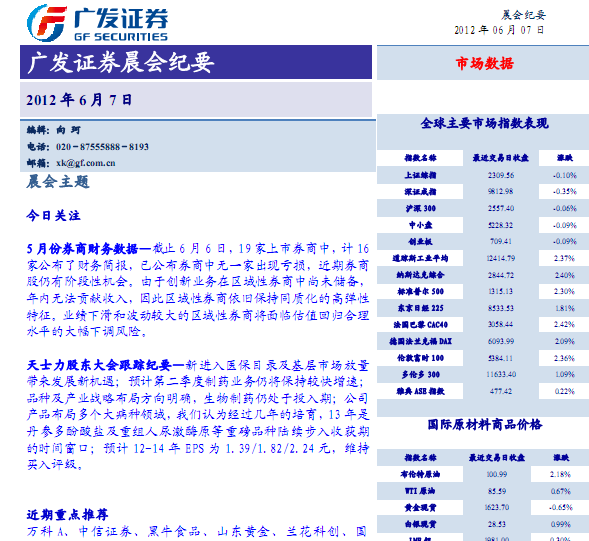The height and width of the screenshot is (541, 589).
Task: Click 最近交易日收盘 header in the index table
Action: coord(501,158)
